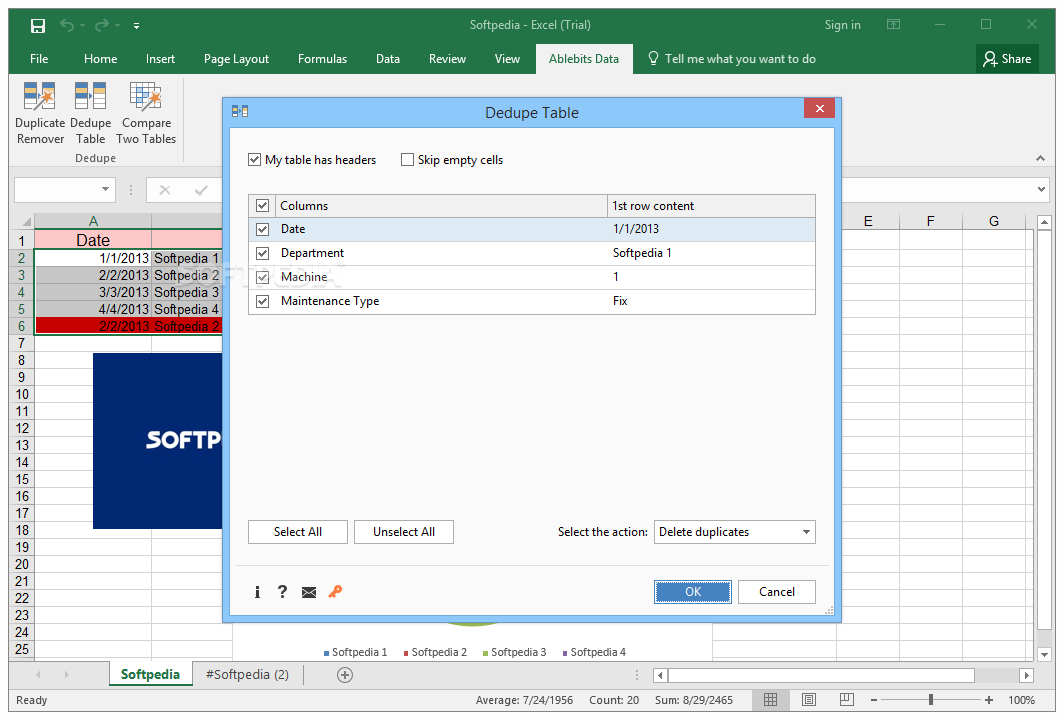Click the zoom out minus button

[874, 700]
